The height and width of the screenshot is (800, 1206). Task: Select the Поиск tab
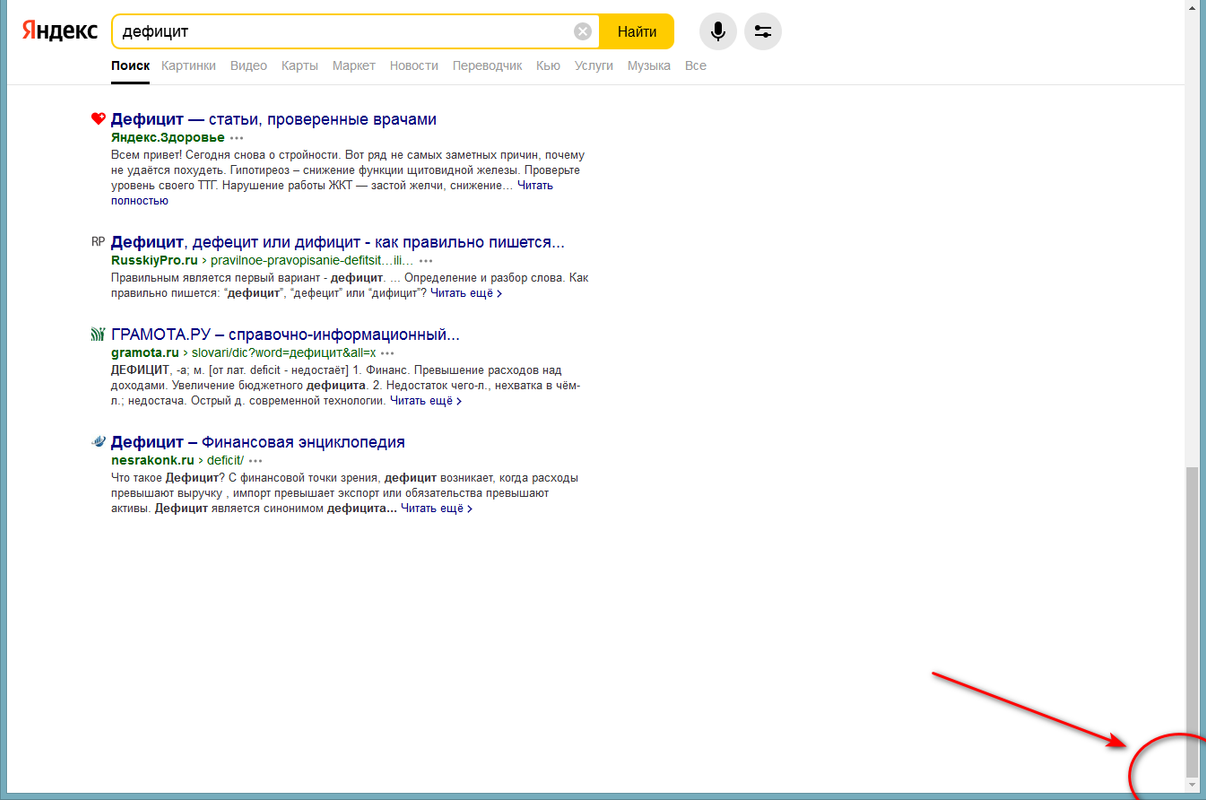point(131,65)
